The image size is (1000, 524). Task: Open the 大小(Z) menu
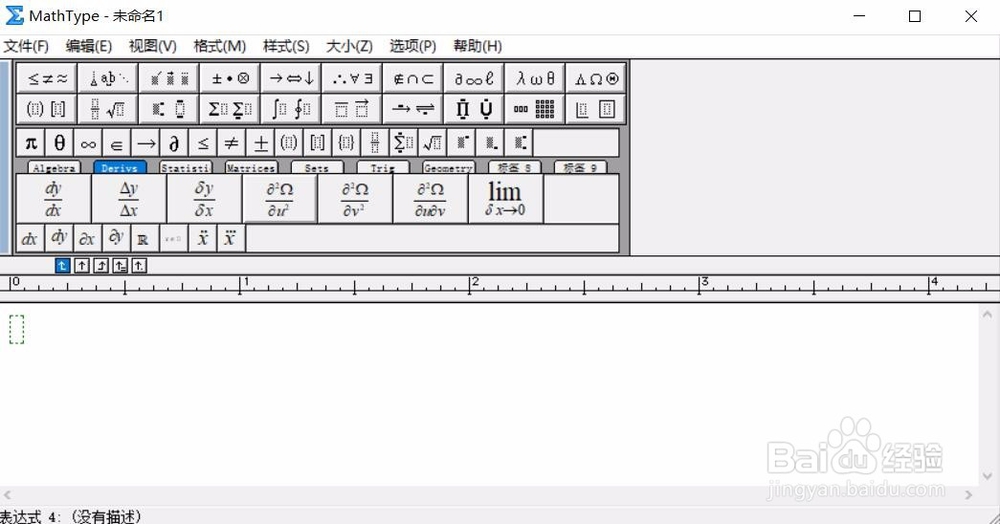pyautogui.click(x=349, y=46)
